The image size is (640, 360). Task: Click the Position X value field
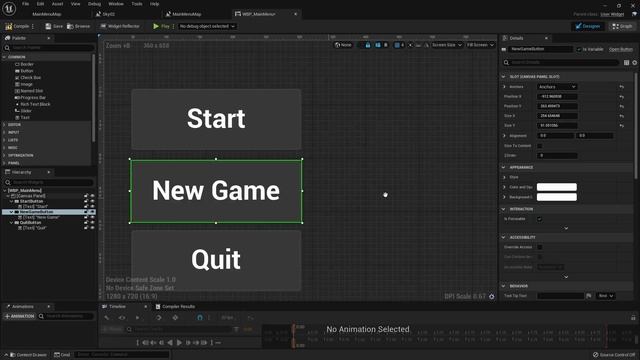557,97
